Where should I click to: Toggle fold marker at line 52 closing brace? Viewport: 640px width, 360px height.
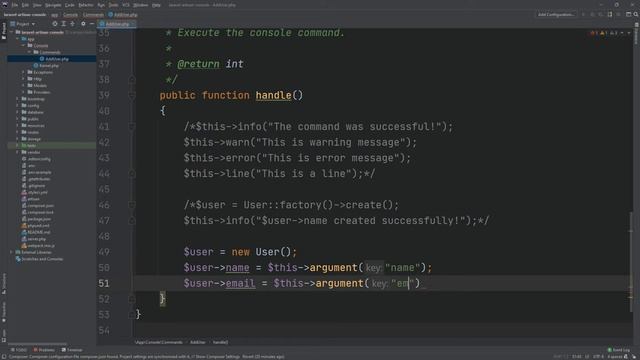pyautogui.click(x=131, y=299)
